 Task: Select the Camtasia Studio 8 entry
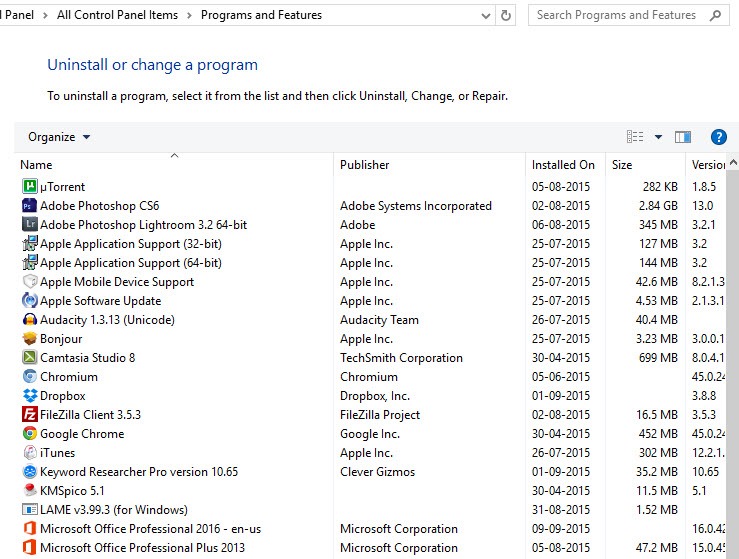coord(88,357)
